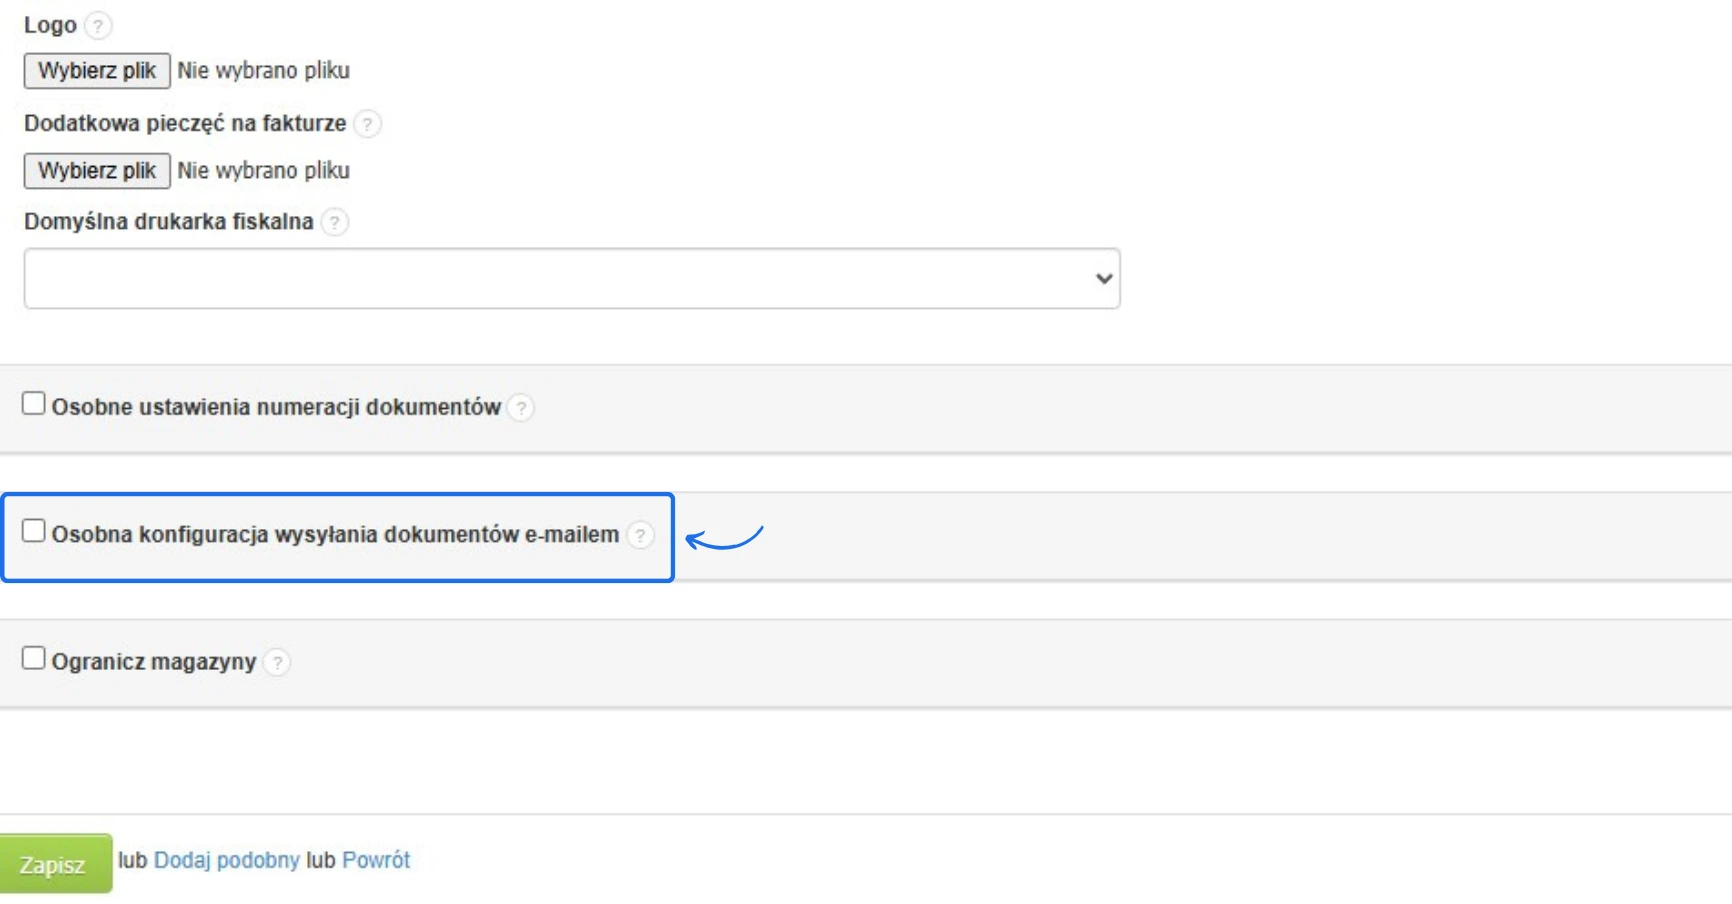The height and width of the screenshot is (904, 1732).
Task: Open help tooltip for Domyślna drukarka fiskalna
Action: pyautogui.click(x=335, y=222)
